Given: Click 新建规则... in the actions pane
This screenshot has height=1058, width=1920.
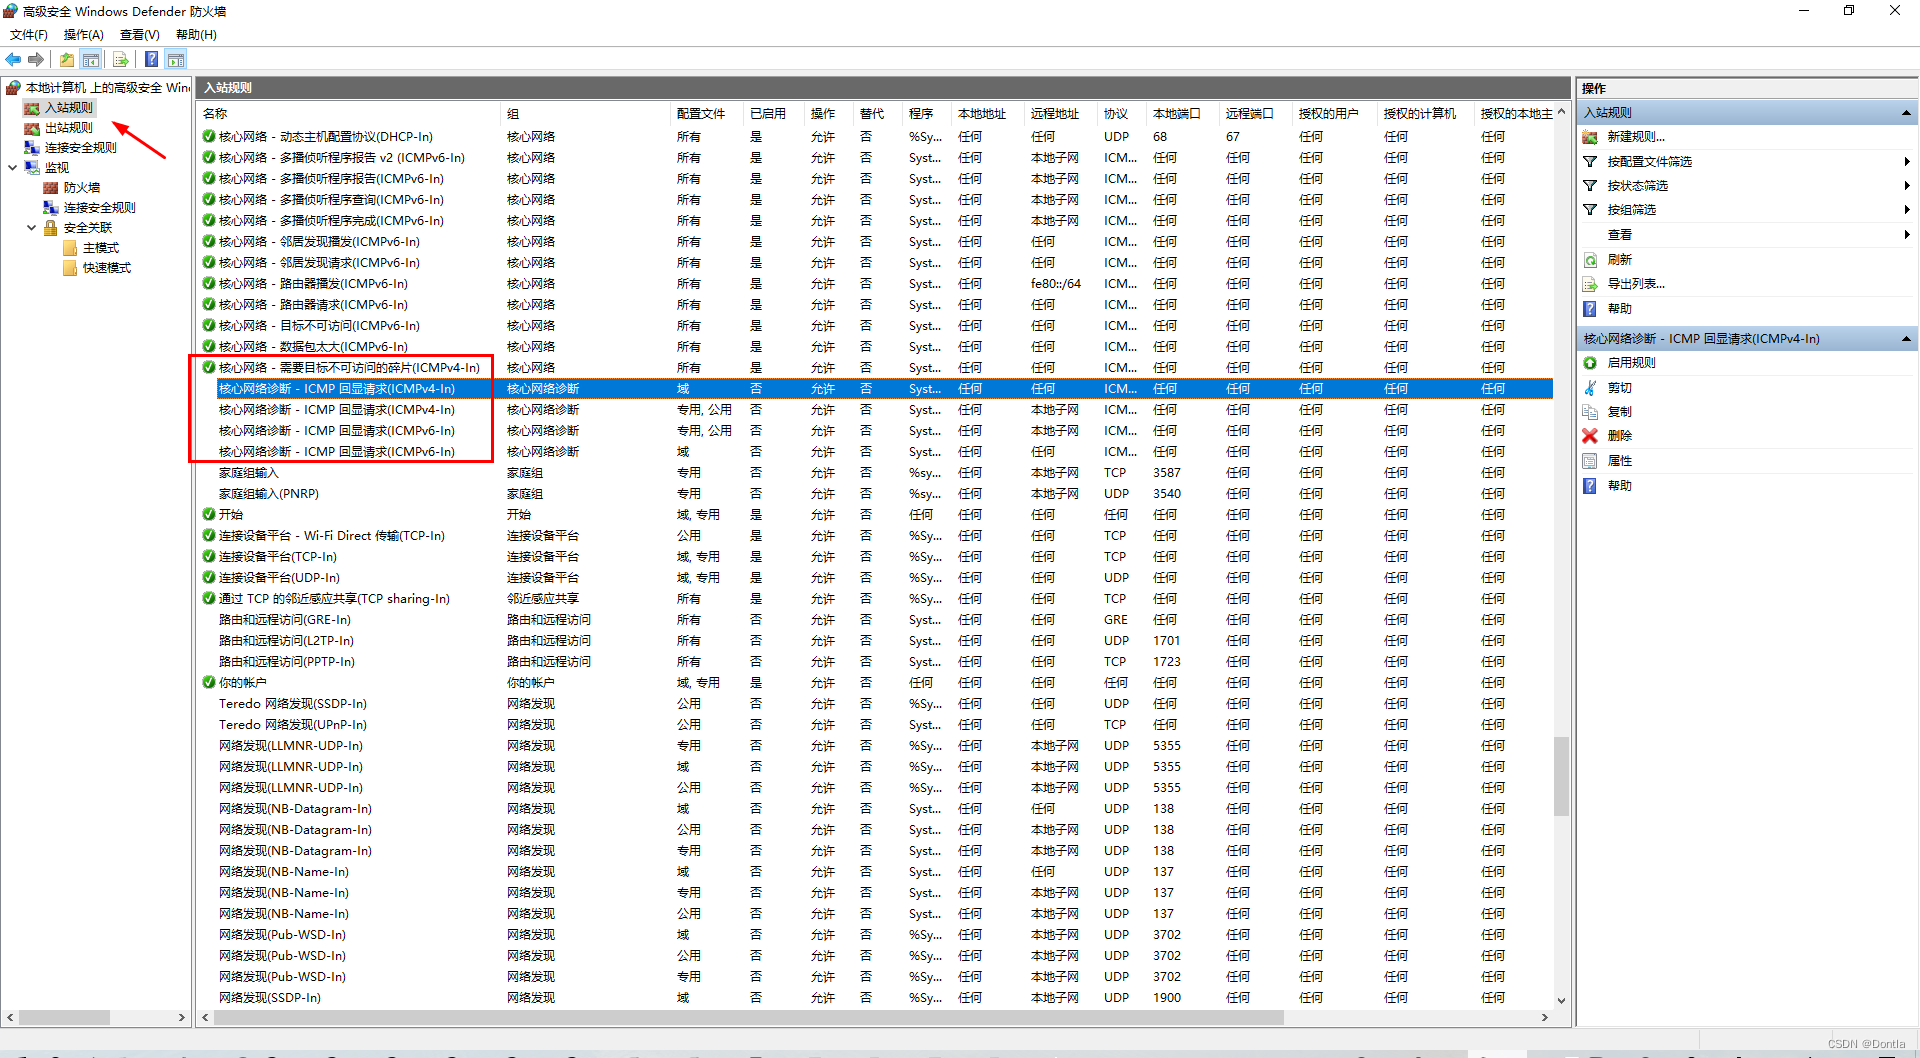Looking at the screenshot, I should [x=1636, y=137].
